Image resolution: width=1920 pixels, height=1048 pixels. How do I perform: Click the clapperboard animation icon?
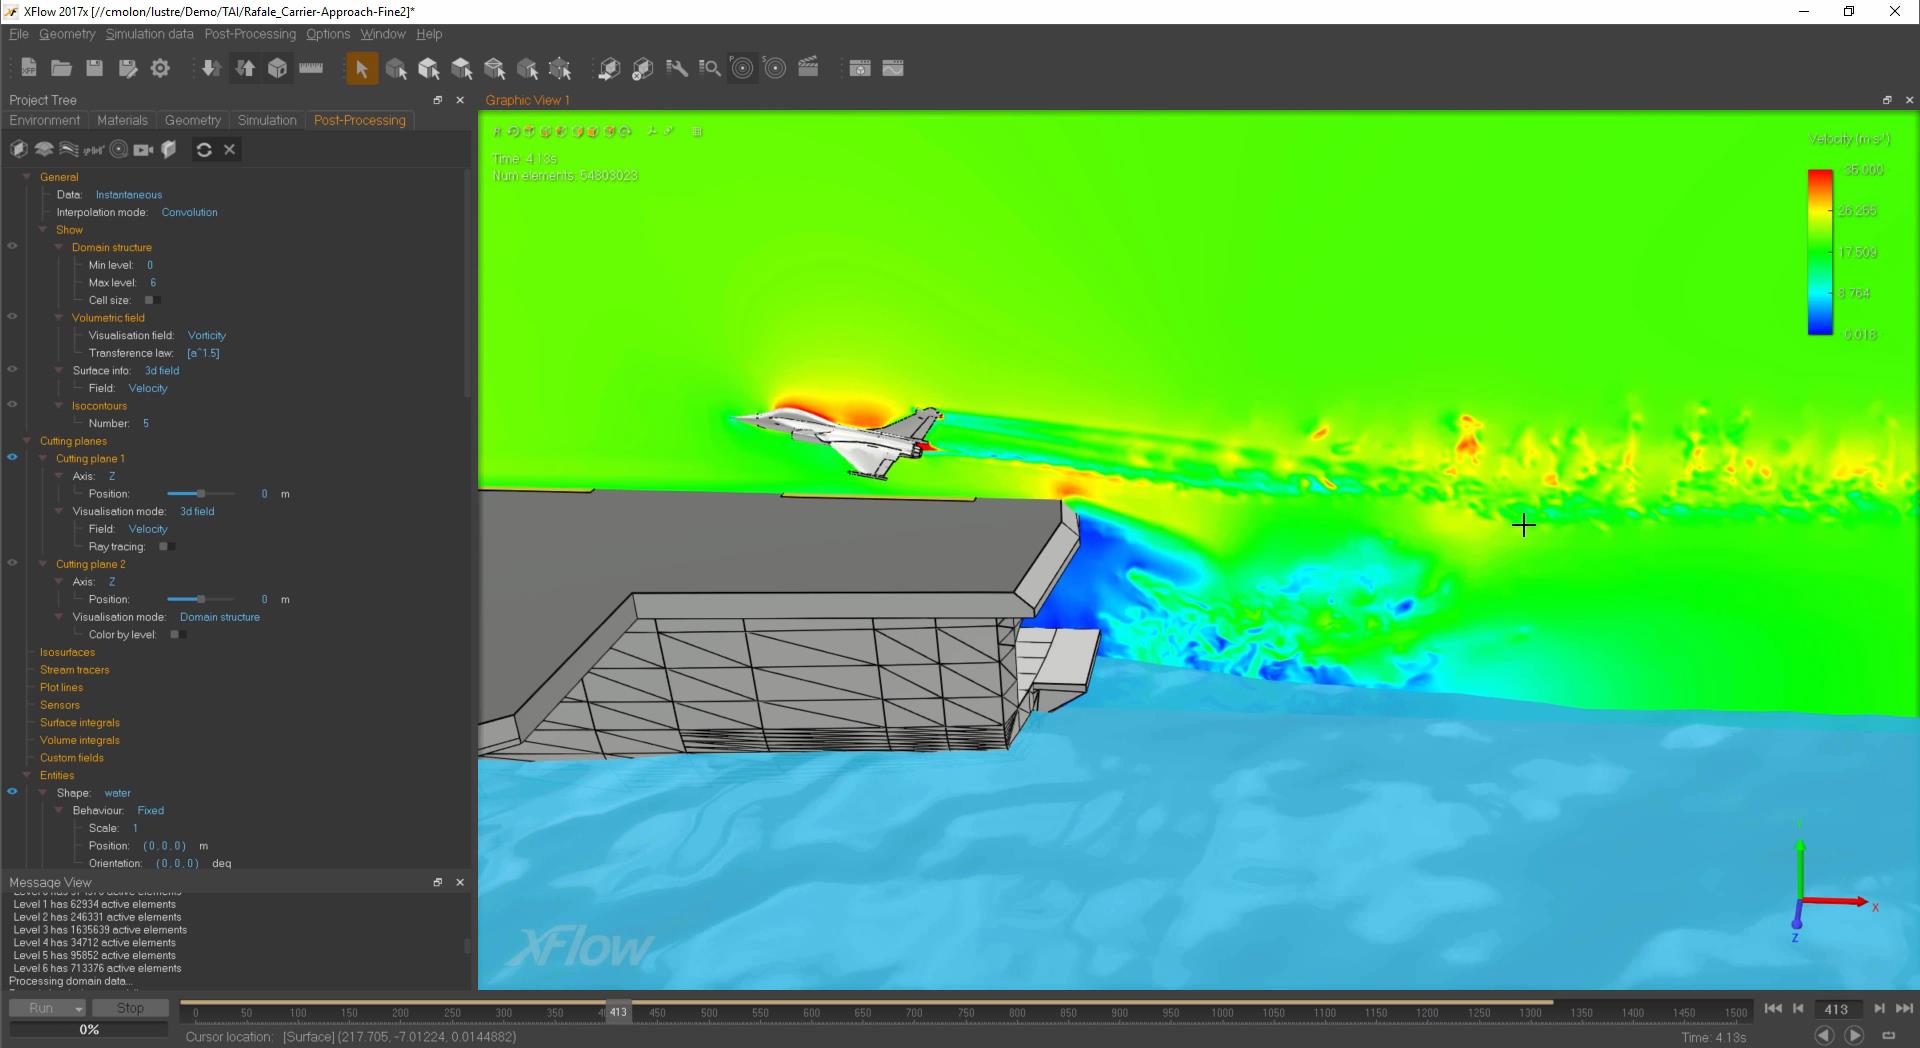coord(808,68)
